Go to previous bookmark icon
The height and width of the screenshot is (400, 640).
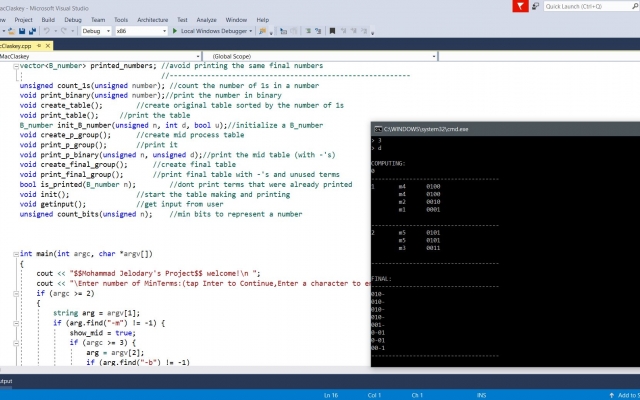tap(343, 31)
